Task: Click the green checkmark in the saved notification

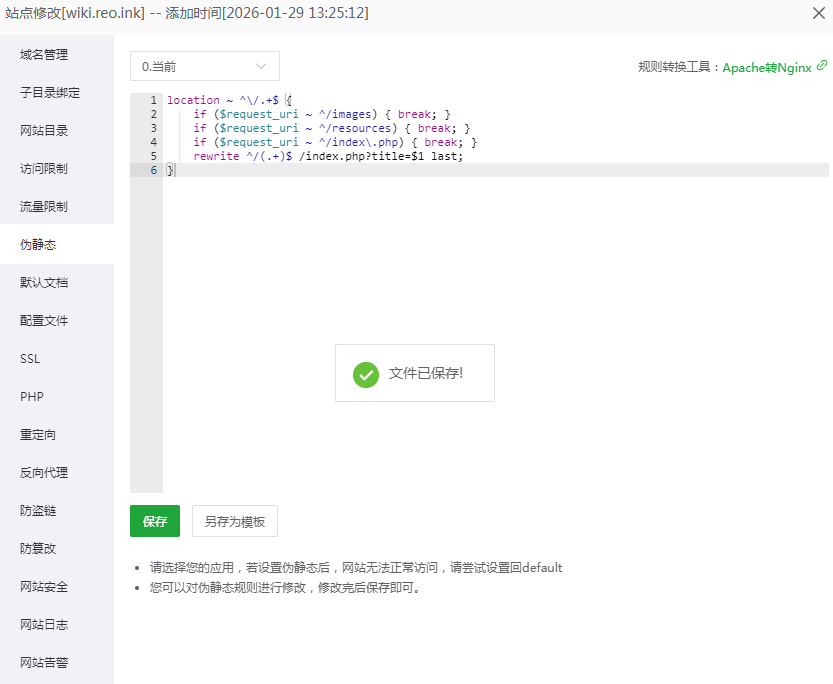Action: tap(365, 372)
